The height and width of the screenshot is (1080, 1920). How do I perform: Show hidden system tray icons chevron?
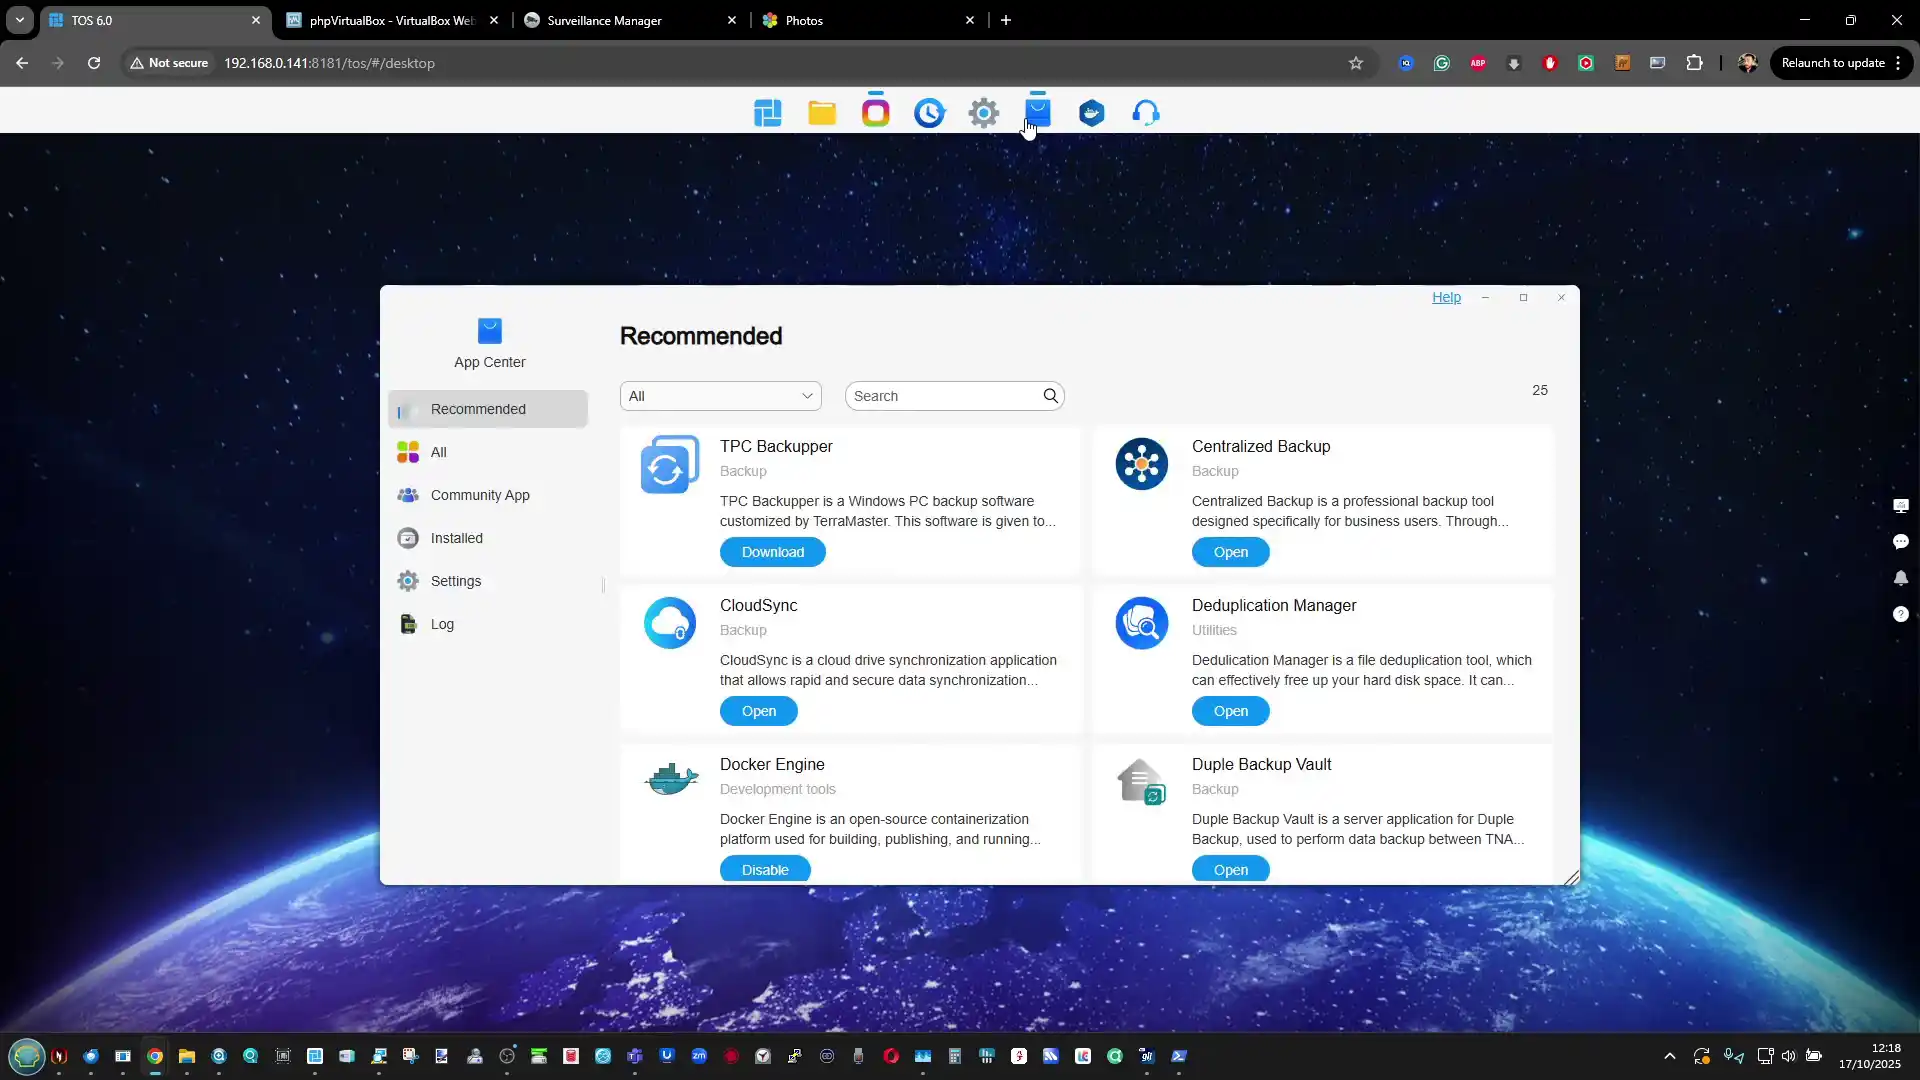(1669, 1056)
